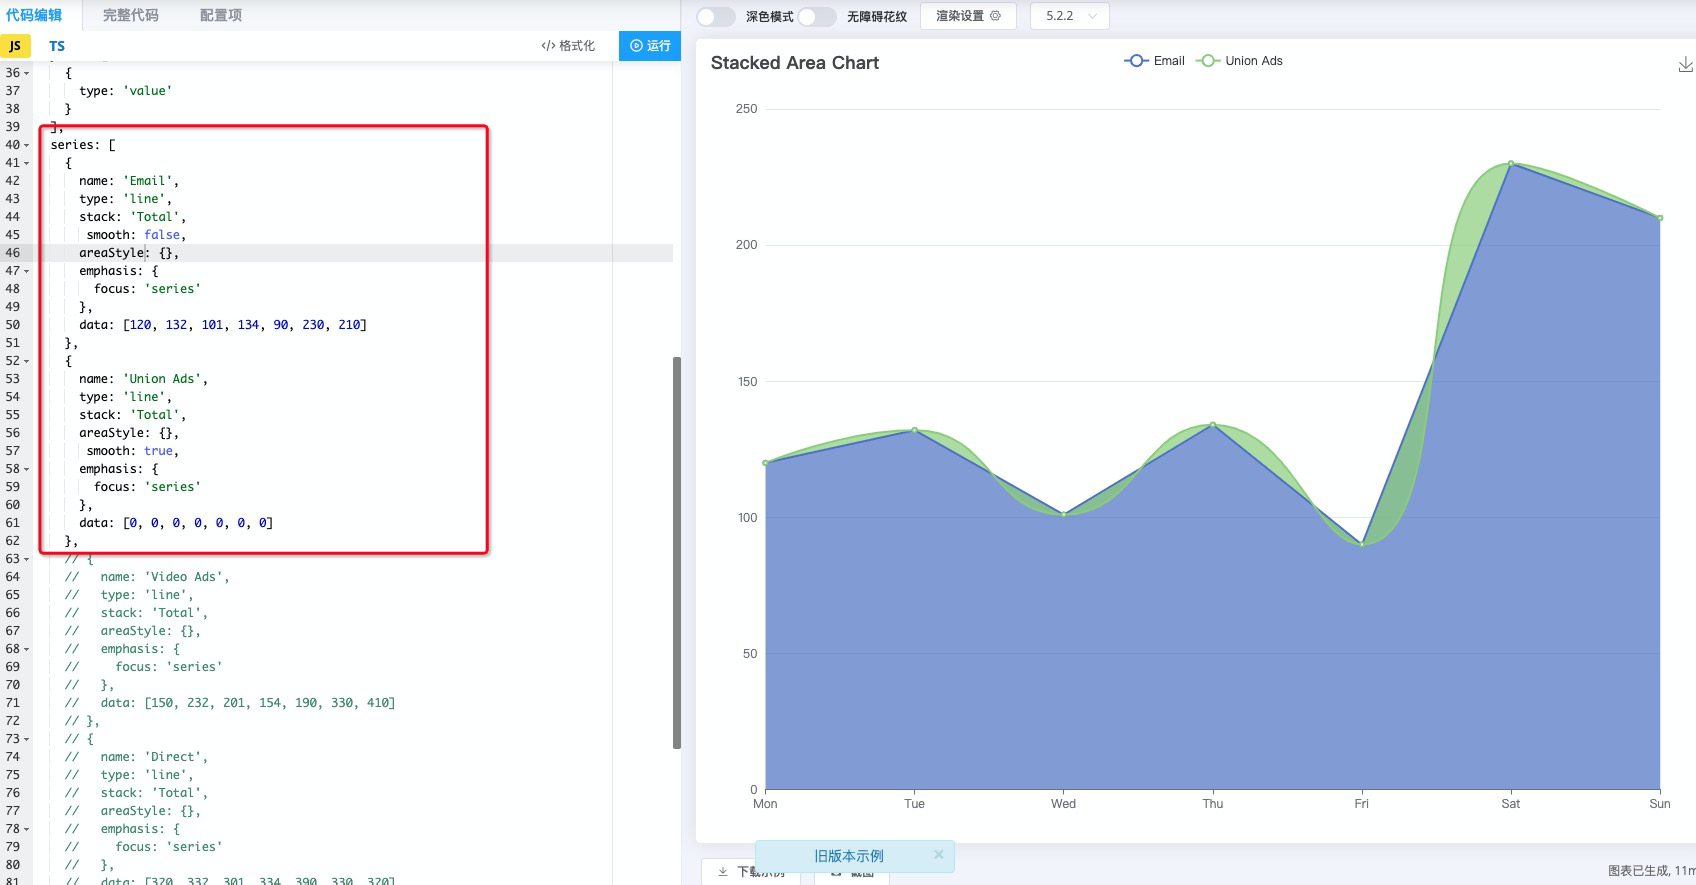Screen dimensions: 1696x885
Task: Collapse the code fold at line 52
Action: click(26, 361)
